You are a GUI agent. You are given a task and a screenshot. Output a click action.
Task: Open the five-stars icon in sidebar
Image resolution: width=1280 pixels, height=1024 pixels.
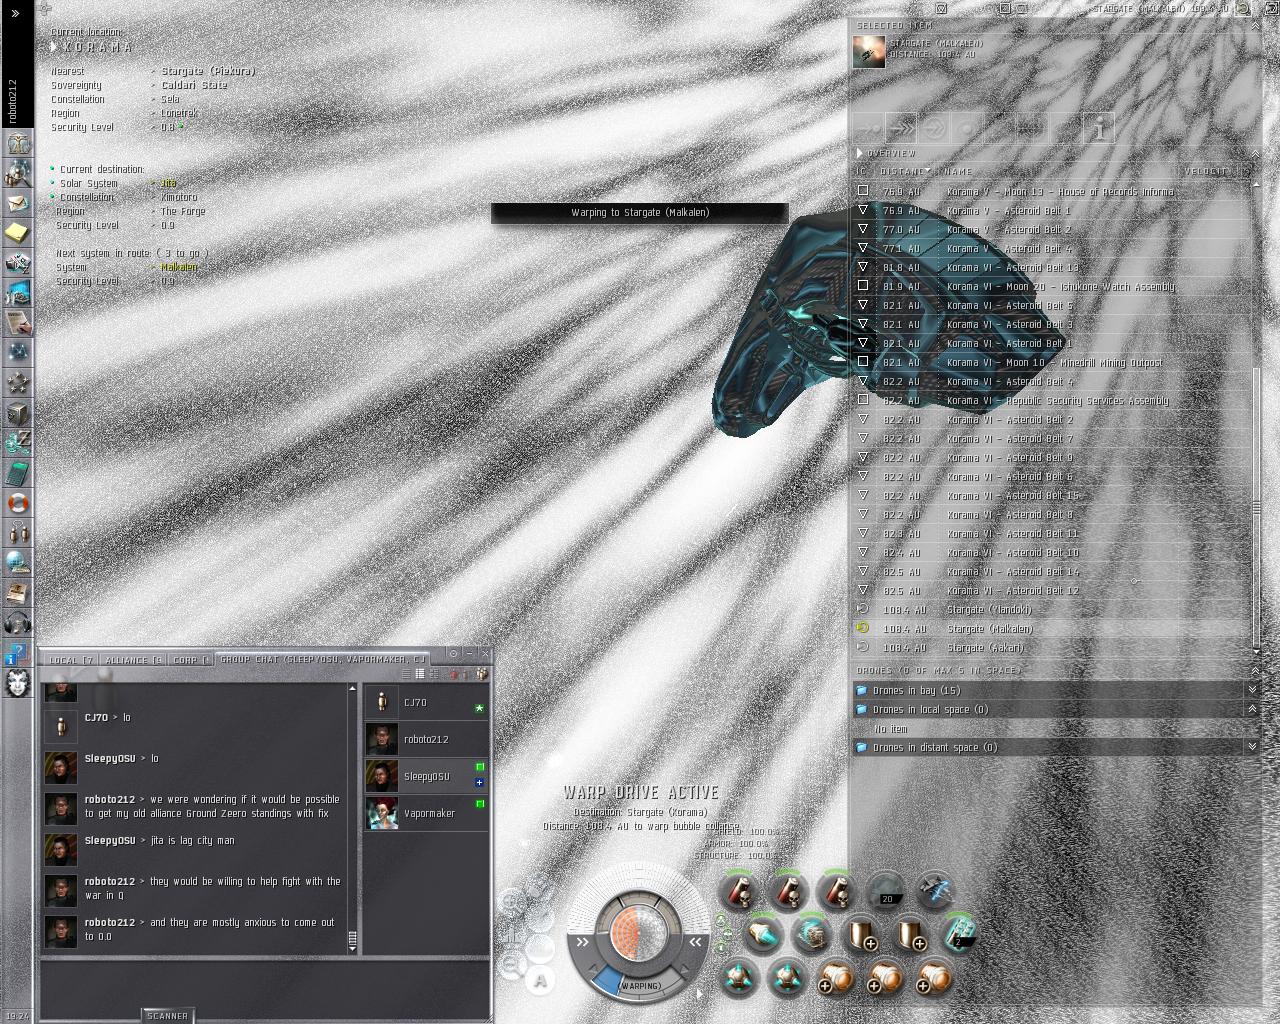tap(17, 383)
